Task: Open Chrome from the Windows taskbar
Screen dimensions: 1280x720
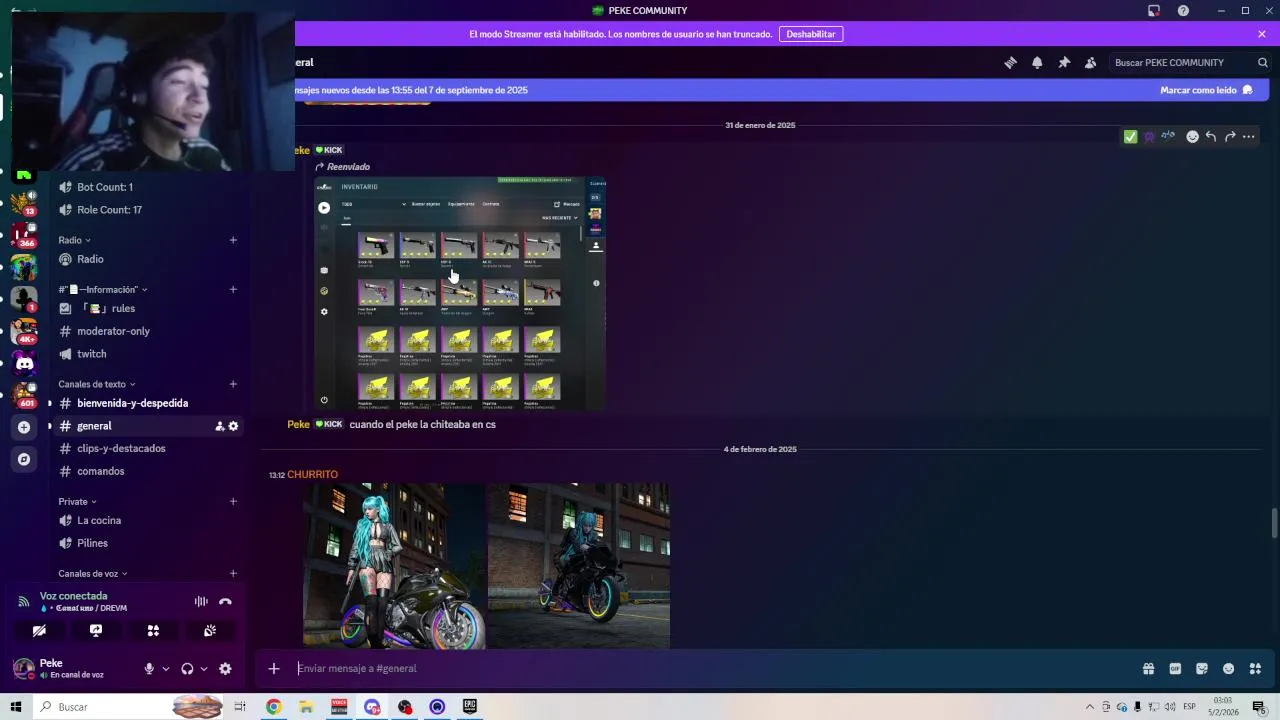Action: [x=273, y=707]
